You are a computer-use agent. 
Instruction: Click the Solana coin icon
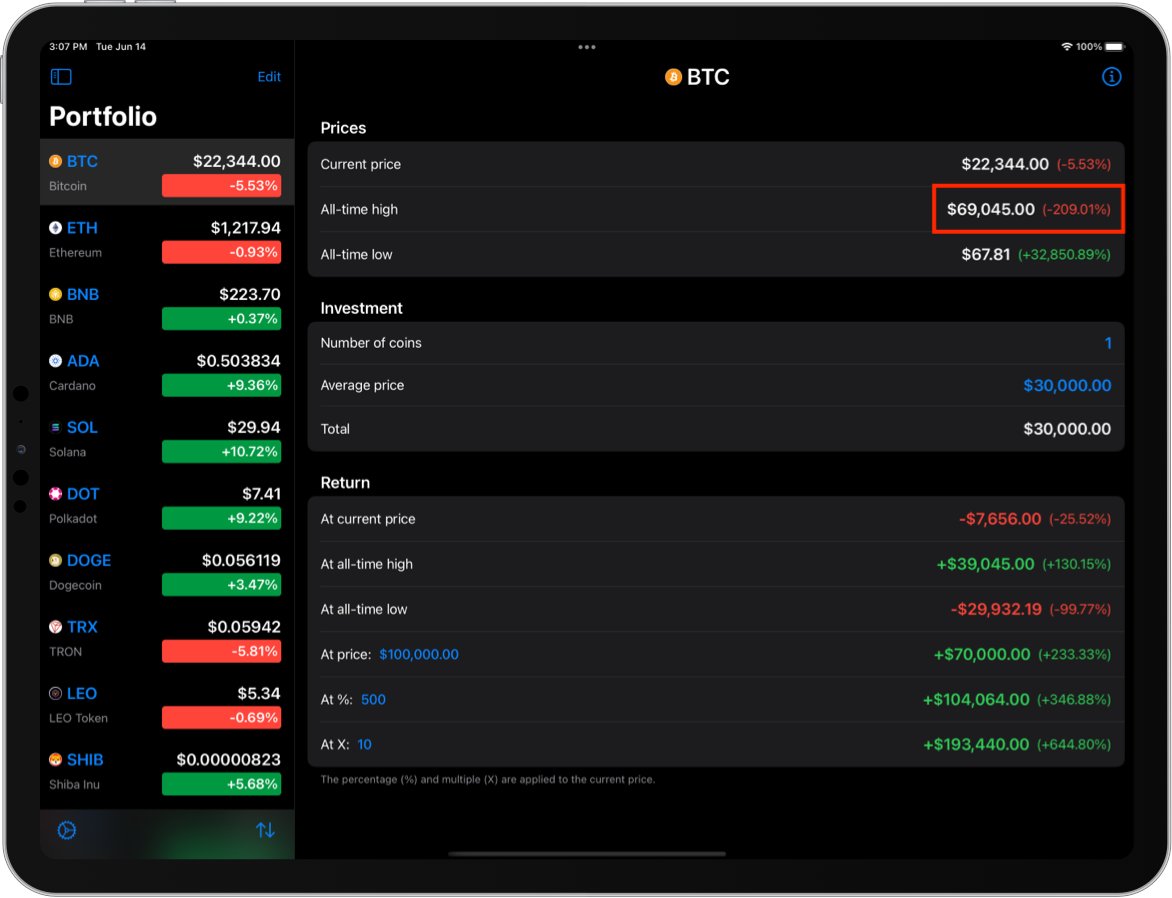pos(55,428)
